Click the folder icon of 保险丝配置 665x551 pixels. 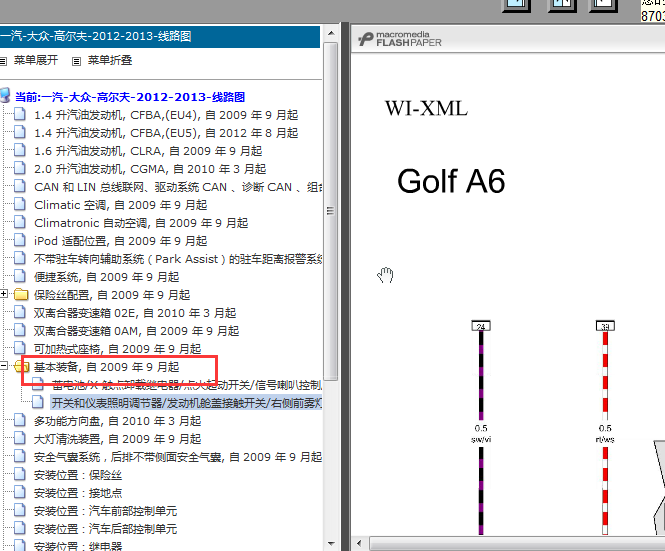coord(21,294)
